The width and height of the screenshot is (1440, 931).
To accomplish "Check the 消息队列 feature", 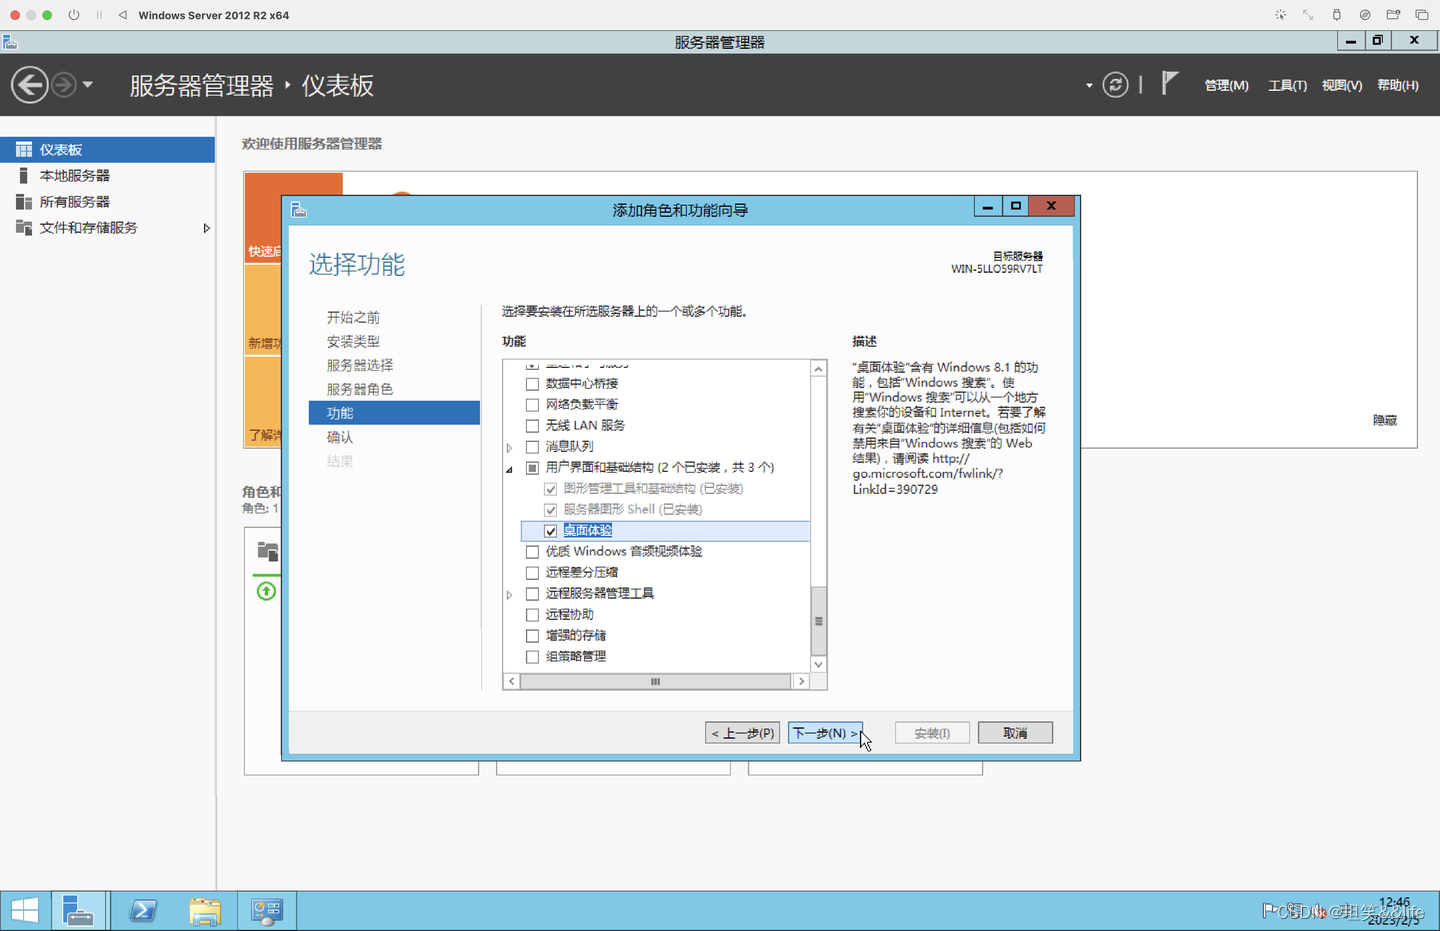I will 532,447.
